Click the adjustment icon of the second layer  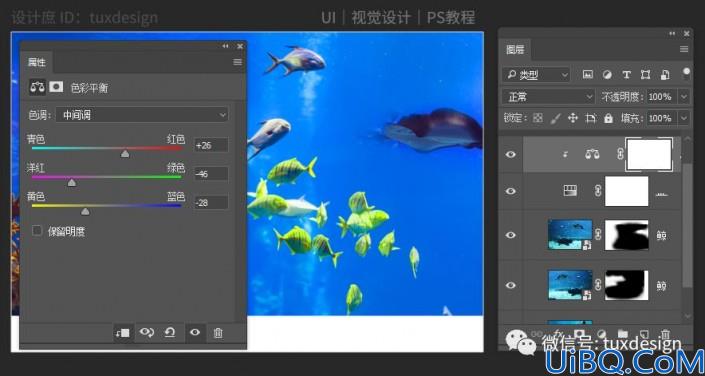click(570, 191)
